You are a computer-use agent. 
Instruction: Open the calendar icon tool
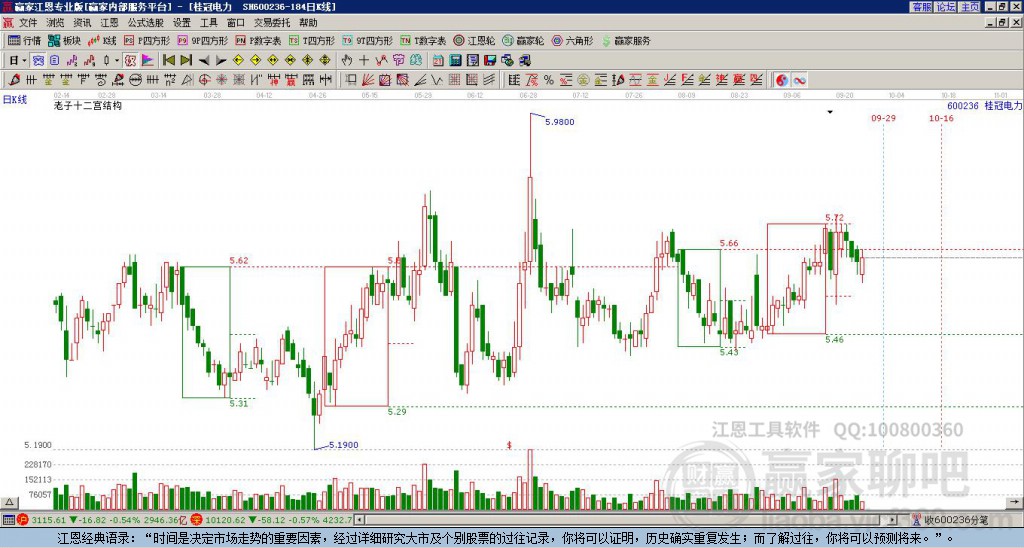pos(438,60)
